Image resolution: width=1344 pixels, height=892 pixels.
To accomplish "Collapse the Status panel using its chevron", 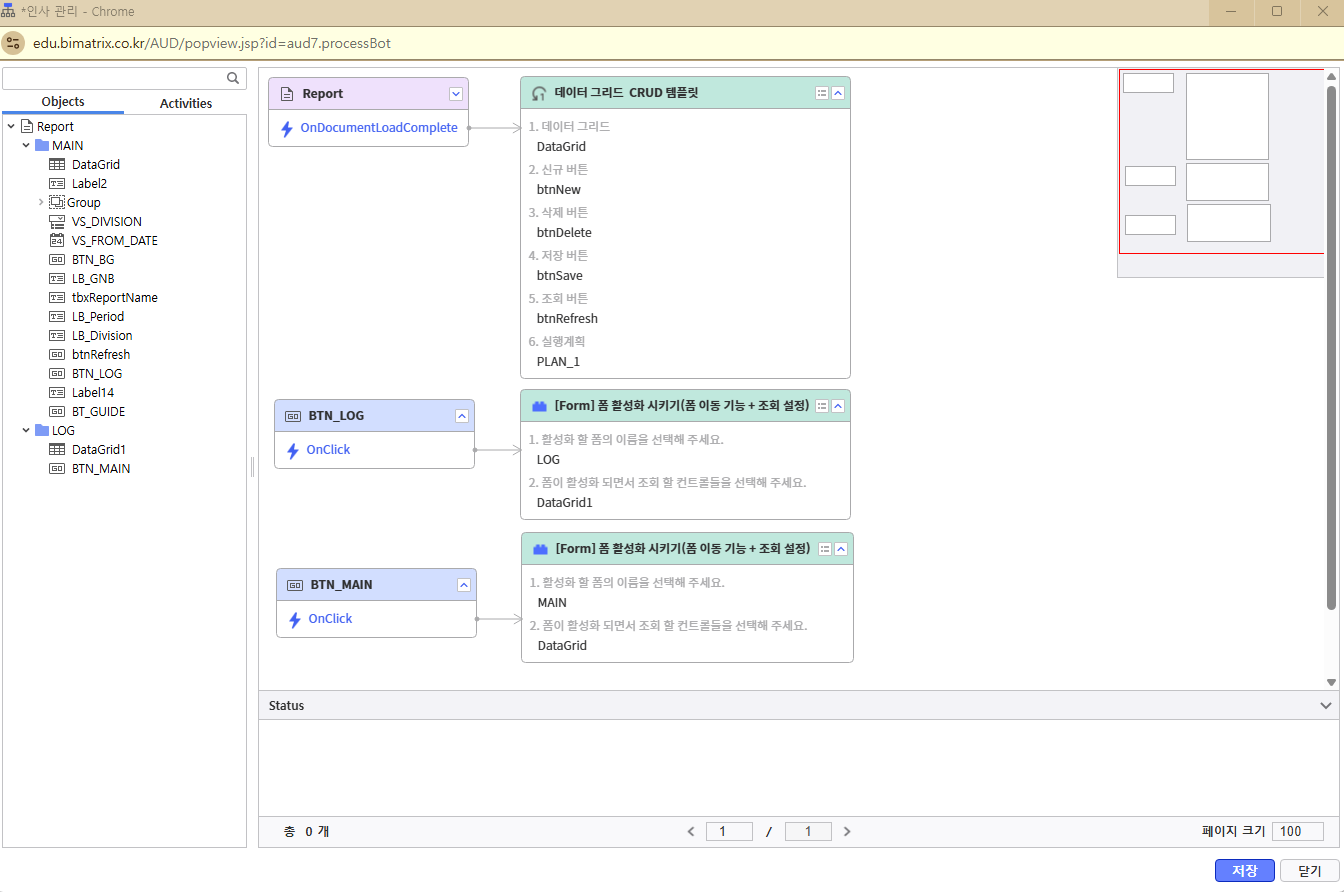I will point(1326,705).
